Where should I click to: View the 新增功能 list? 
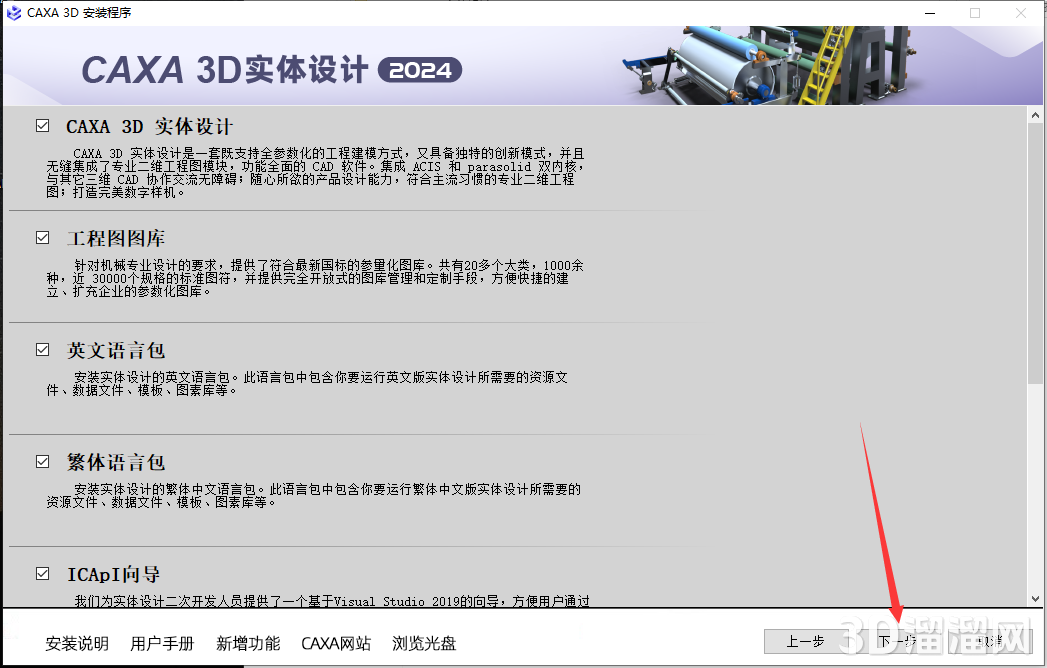pos(248,644)
